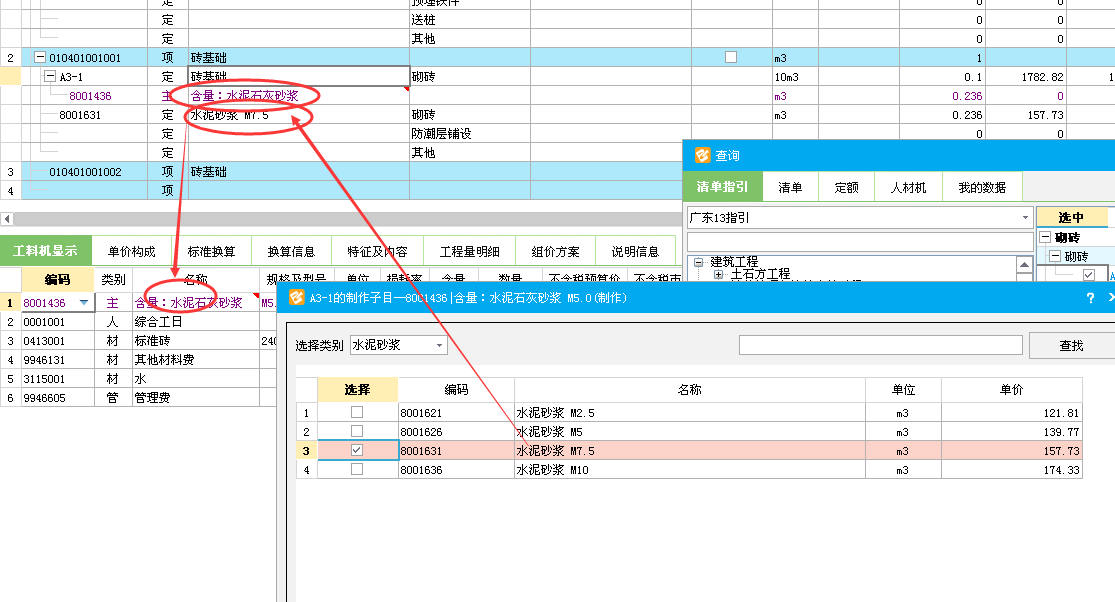Check the box for 水泥砂浆 M10
Viewport: 1115px width, 602px height.
[357, 469]
